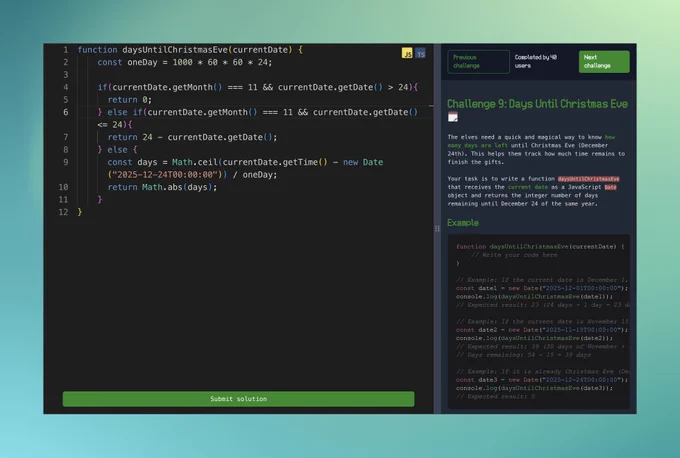Click the 'const date2' example line in the description
The width and height of the screenshot is (680, 458).
point(542,330)
